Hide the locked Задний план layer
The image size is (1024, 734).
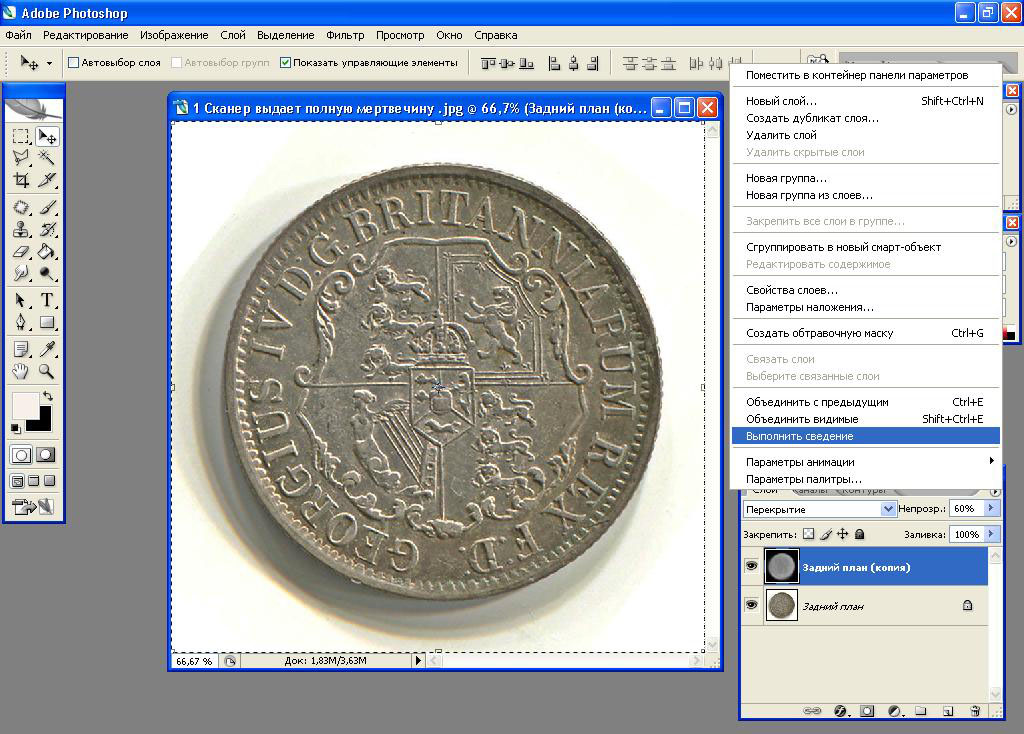coord(752,605)
